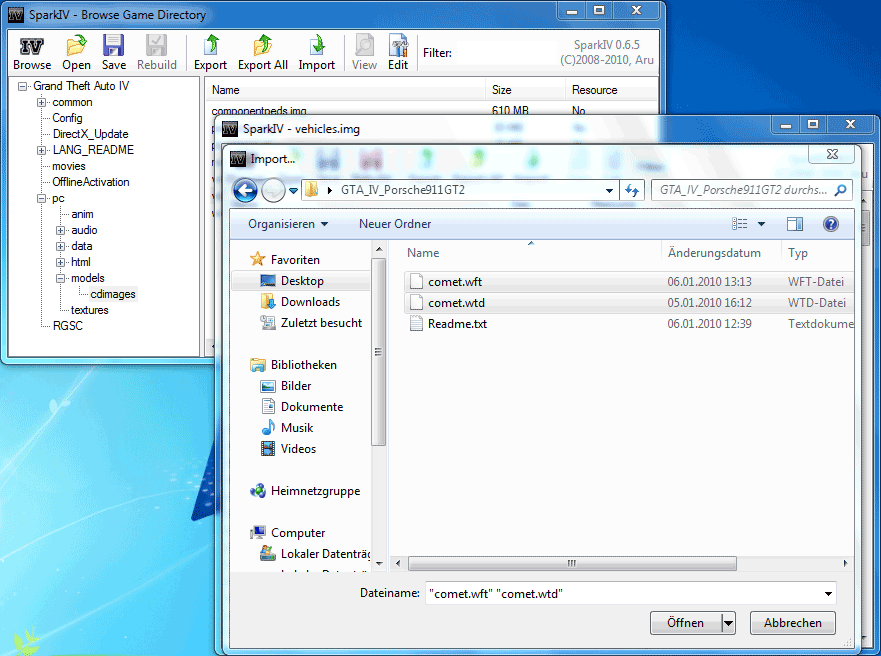Click the Abbrechen button
Image resolution: width=881 pixels, height=656 pixels.
point(793,623)
